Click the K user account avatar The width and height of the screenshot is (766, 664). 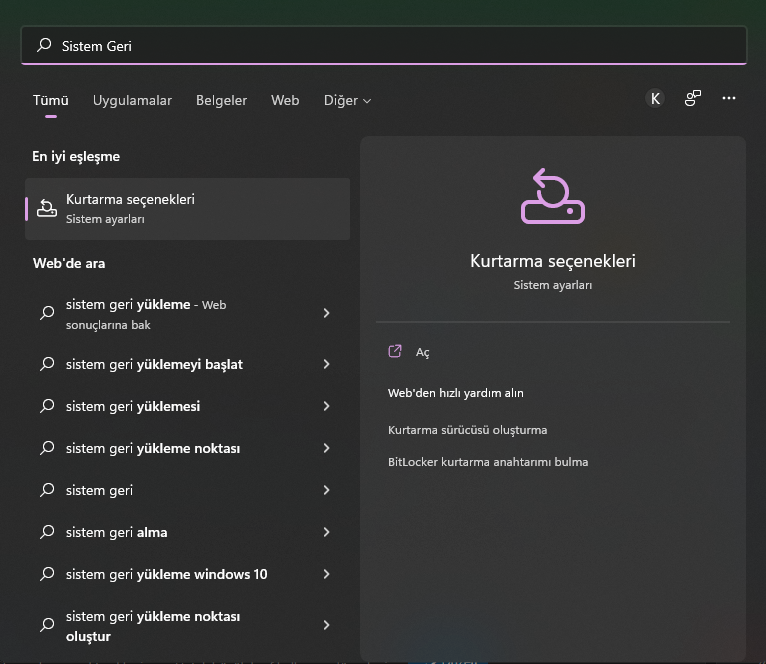[655, 98]
